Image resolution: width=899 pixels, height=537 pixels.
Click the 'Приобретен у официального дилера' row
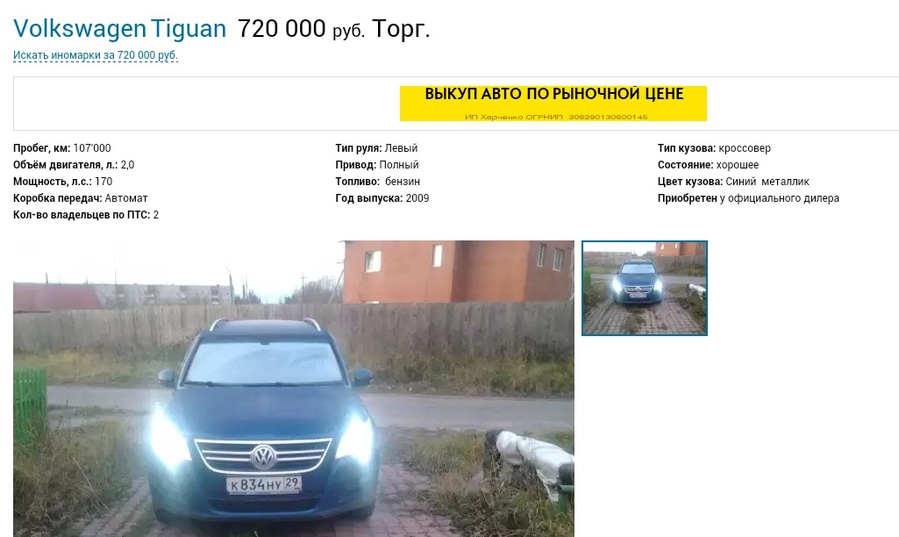pos(748,198)
